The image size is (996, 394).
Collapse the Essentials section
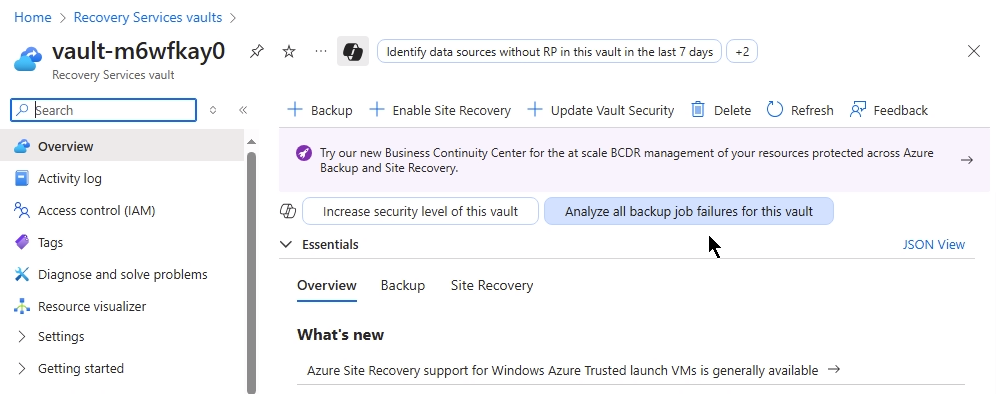pyautogui.click(x=286, y=245)
